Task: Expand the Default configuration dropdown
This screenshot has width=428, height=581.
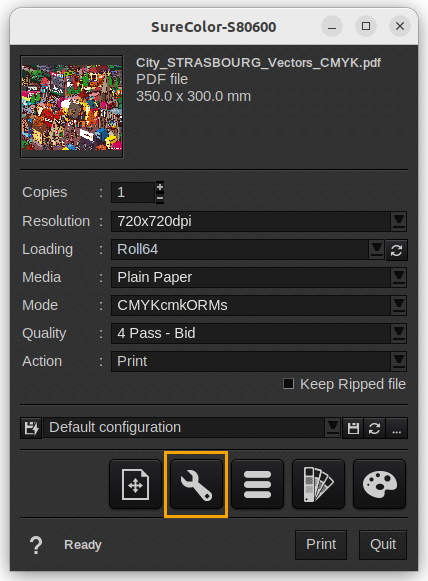Action: coord(333,428)
